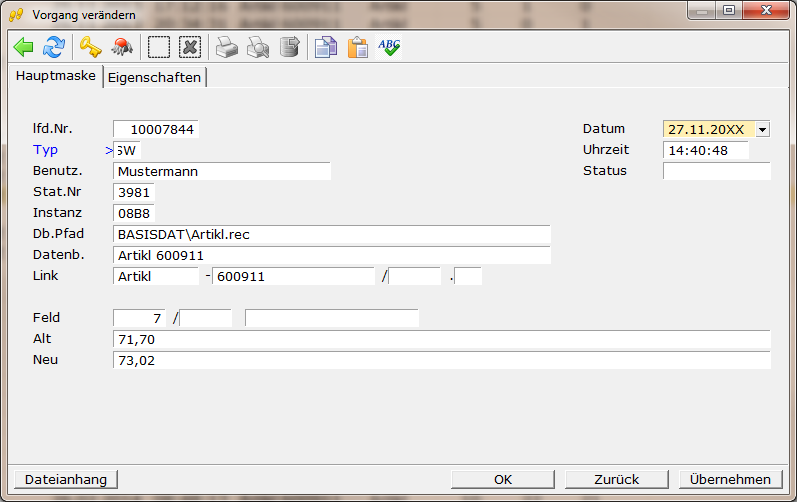This screenshot has height=502, width=797.
Task: Open the Dateianhang attachment button
Action: 66,479
